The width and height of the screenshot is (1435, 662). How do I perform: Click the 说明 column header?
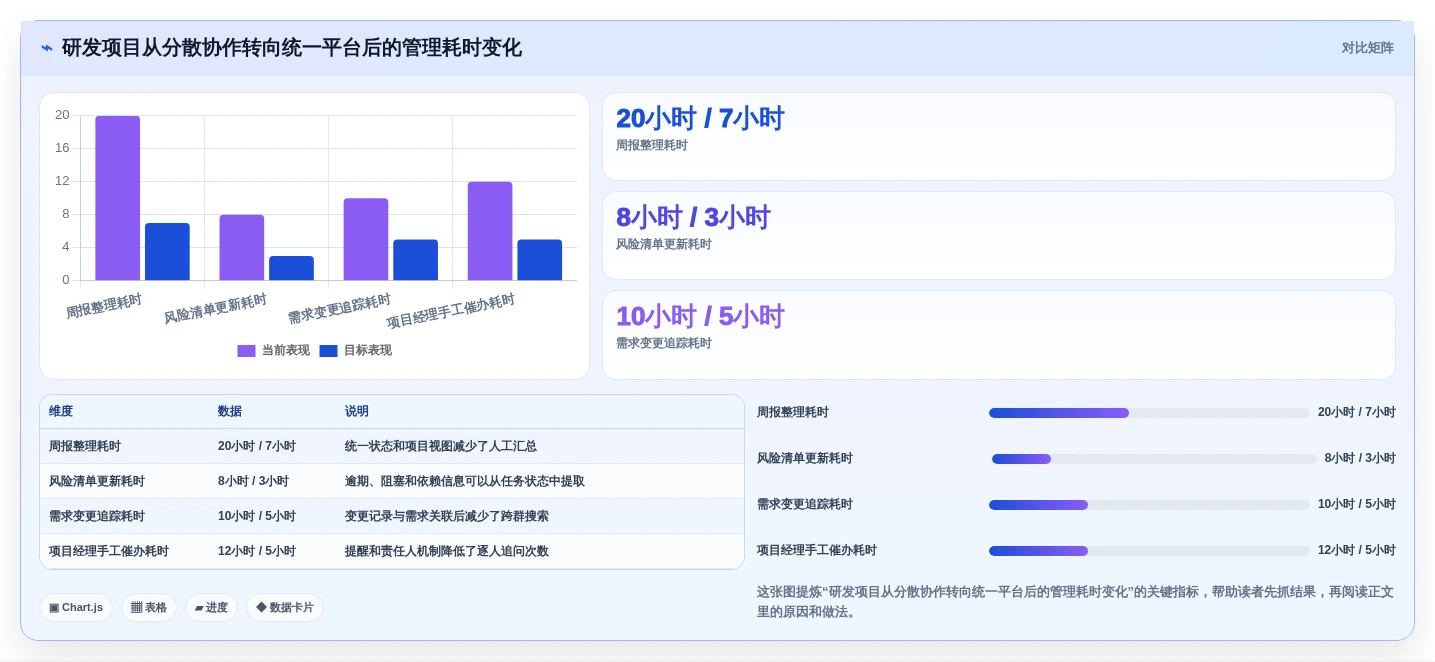pos(357,412)
